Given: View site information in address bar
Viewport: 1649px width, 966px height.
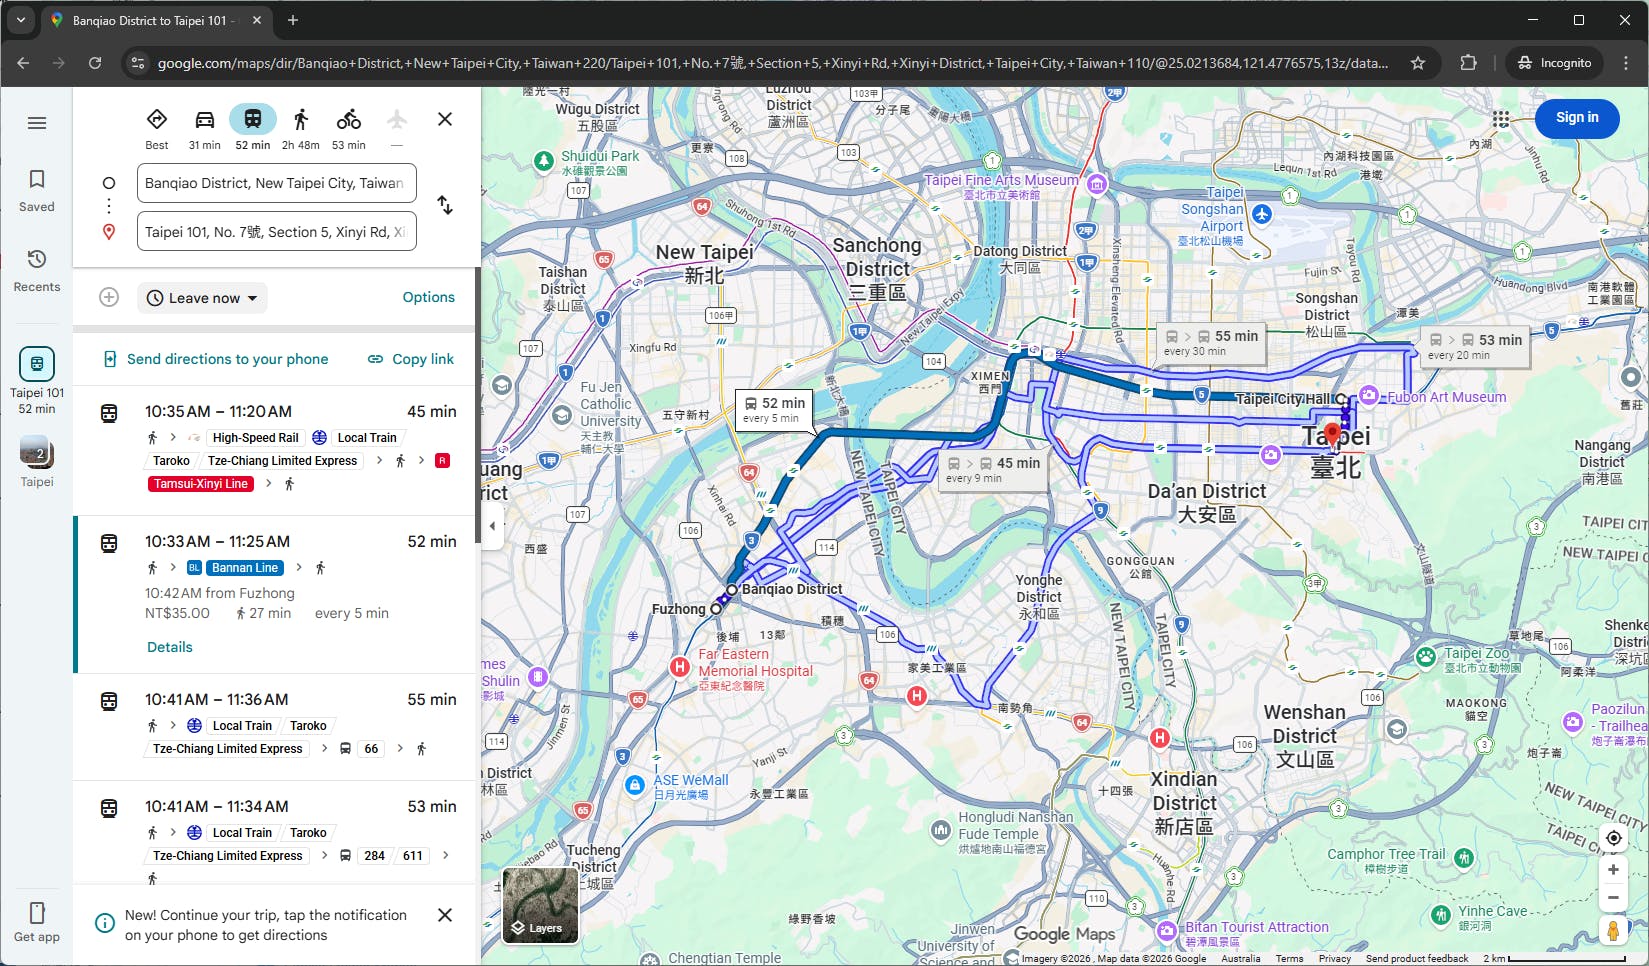Looking at the screenshot, I should coord(138,63).
